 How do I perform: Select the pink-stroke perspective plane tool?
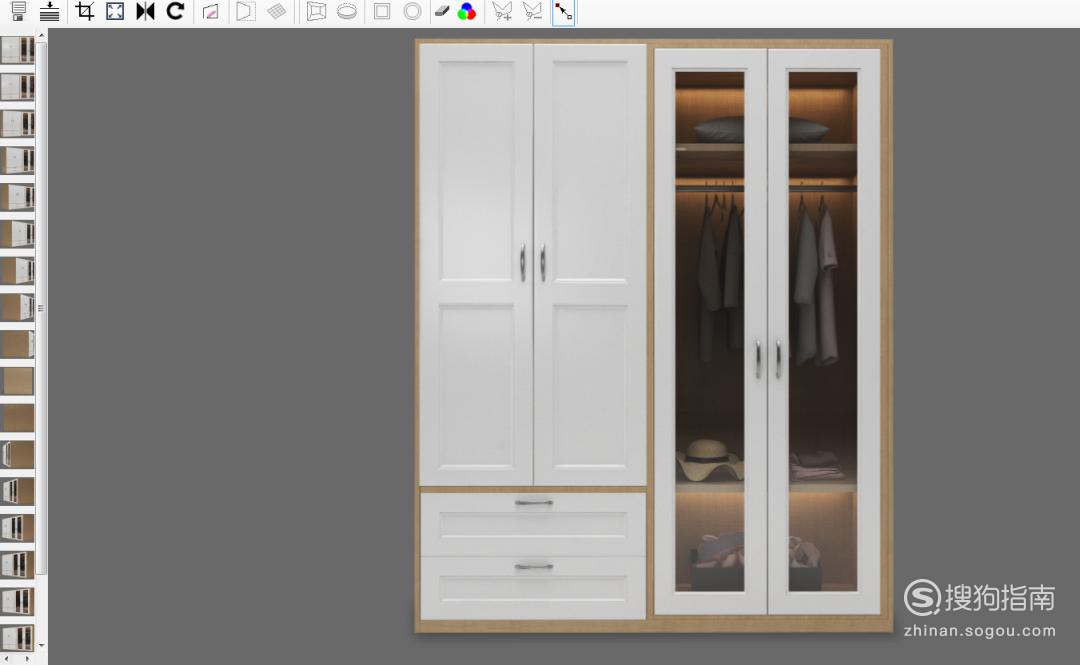tap(211, 12)
